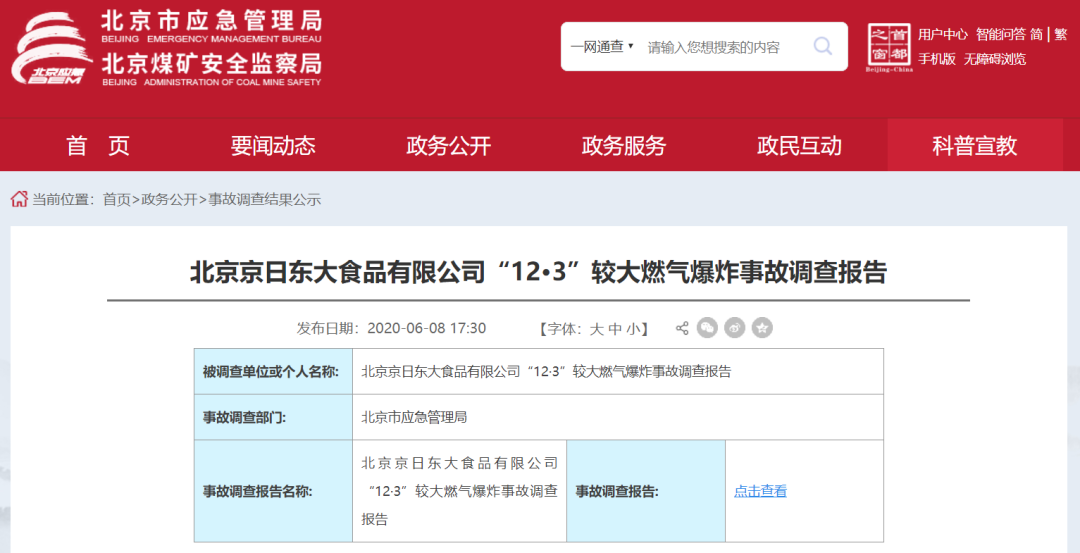Open the 科普宣教 navigation tab
The image size is (1080, 553).
point(975,145)
